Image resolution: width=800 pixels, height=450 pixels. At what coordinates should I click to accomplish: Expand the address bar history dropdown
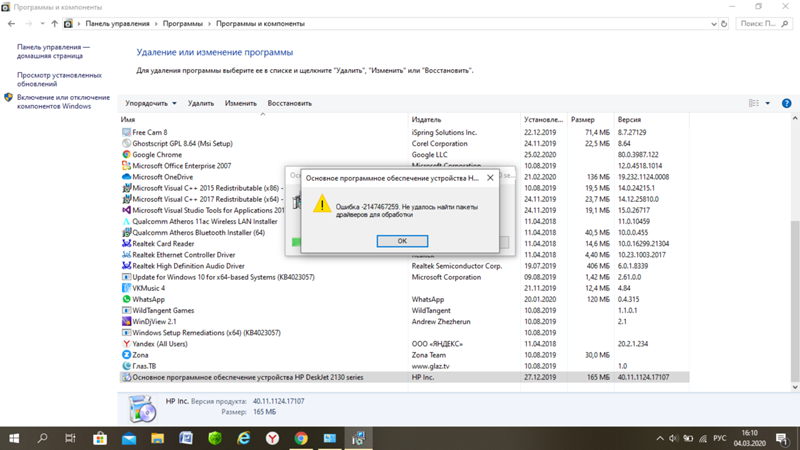713,23
